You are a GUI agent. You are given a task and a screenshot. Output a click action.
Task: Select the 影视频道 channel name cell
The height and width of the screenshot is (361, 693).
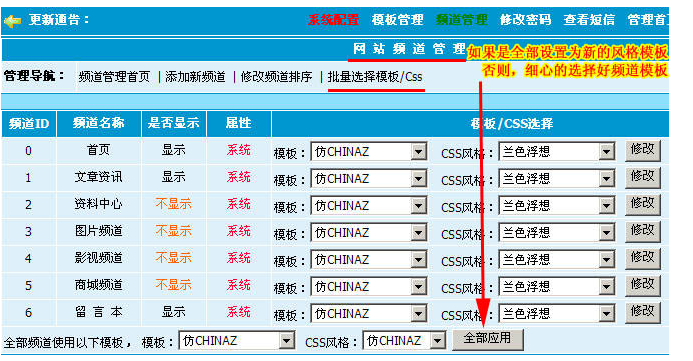coord(99,258)
